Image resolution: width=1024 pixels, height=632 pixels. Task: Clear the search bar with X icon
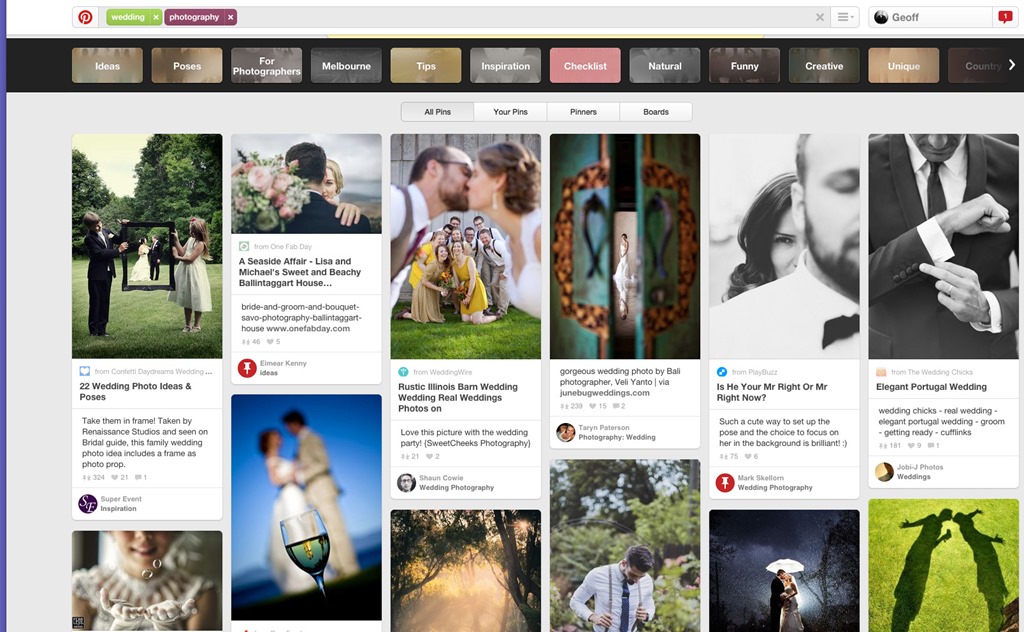[820, 17]
